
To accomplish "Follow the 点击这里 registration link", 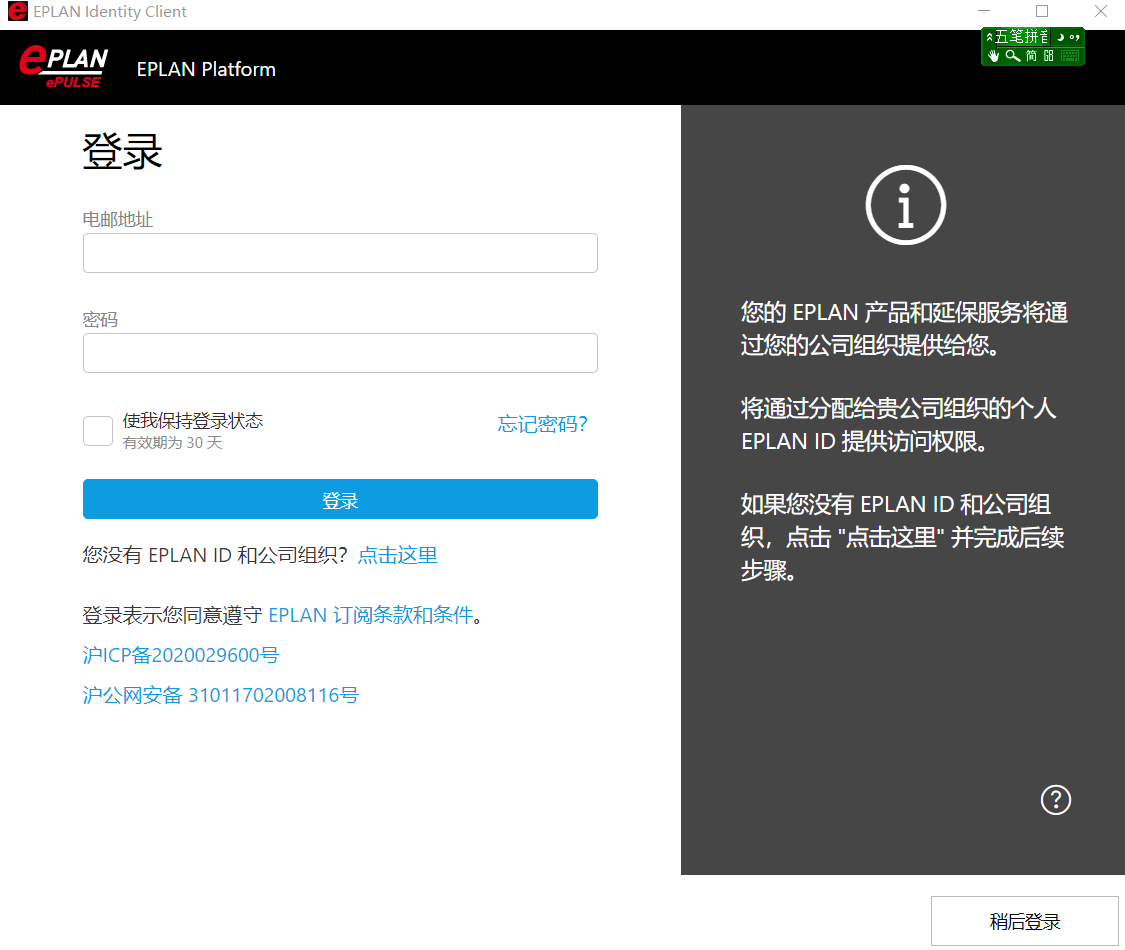I will pyautogui.click(x=398, y=555).
